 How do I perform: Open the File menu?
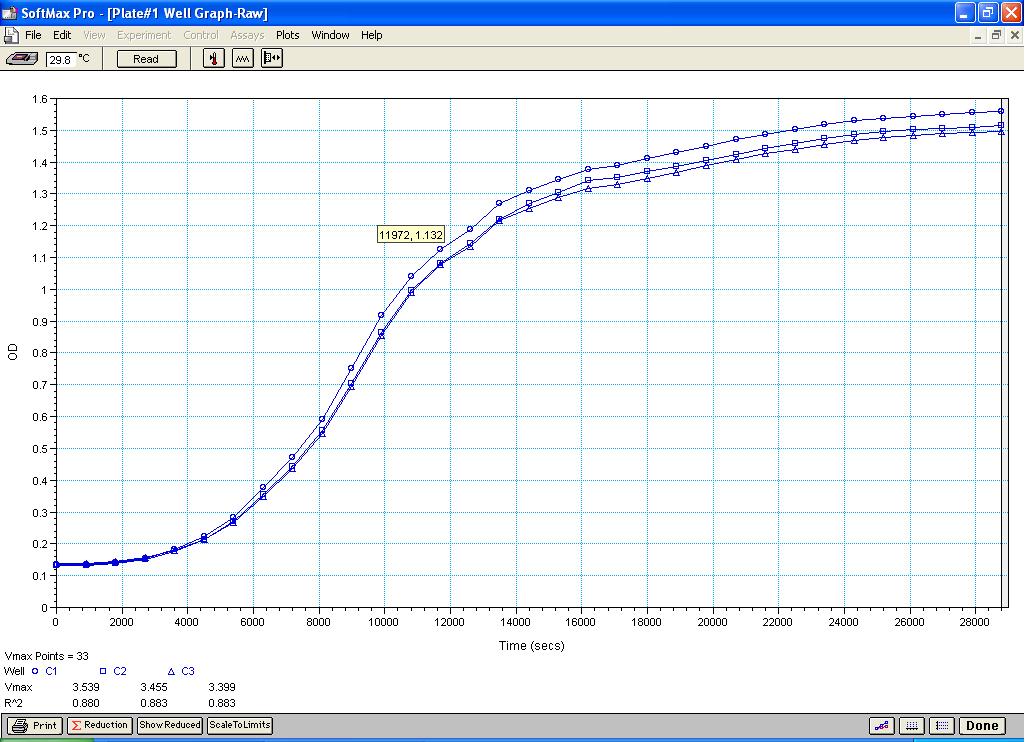(33, 35)
